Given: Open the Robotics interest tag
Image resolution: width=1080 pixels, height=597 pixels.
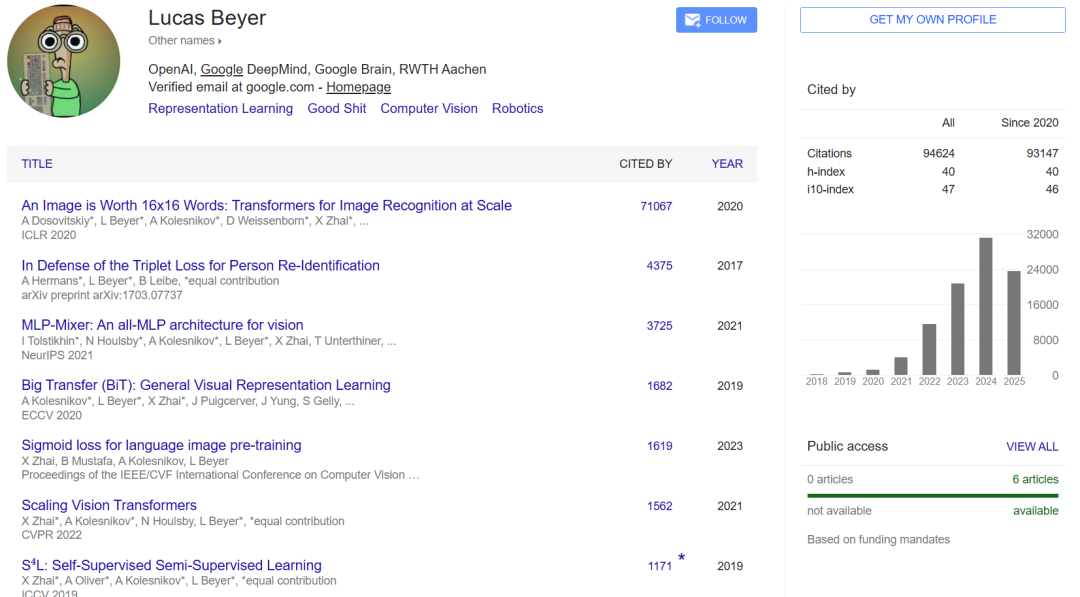Looking at the screenshot, I should 517,108.
